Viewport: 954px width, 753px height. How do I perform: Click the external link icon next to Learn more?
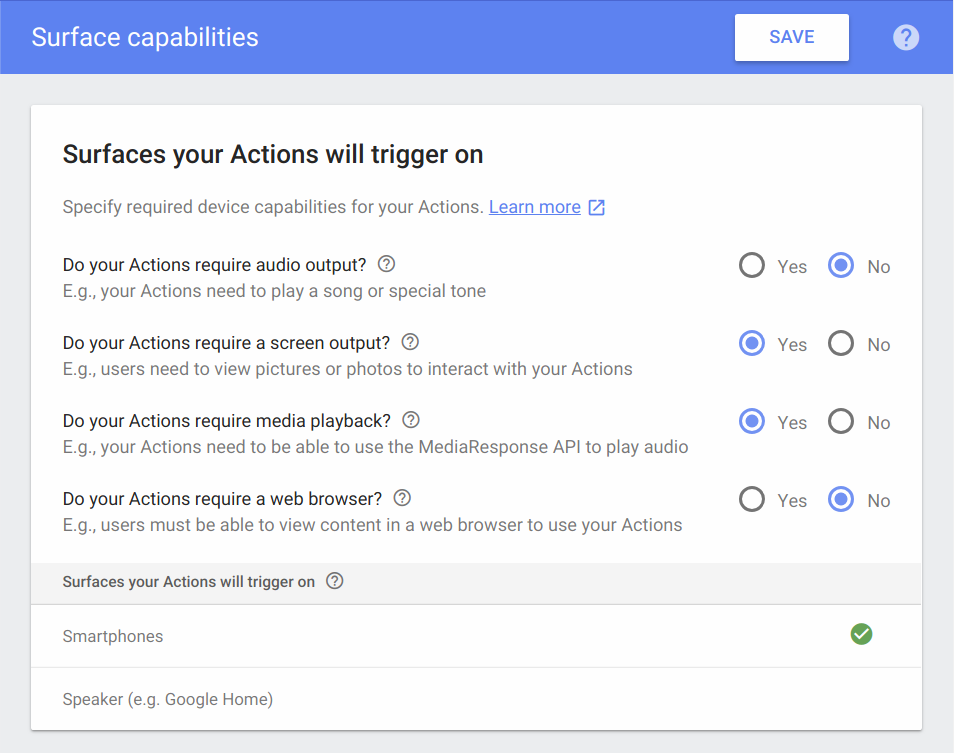click(597, 207)
